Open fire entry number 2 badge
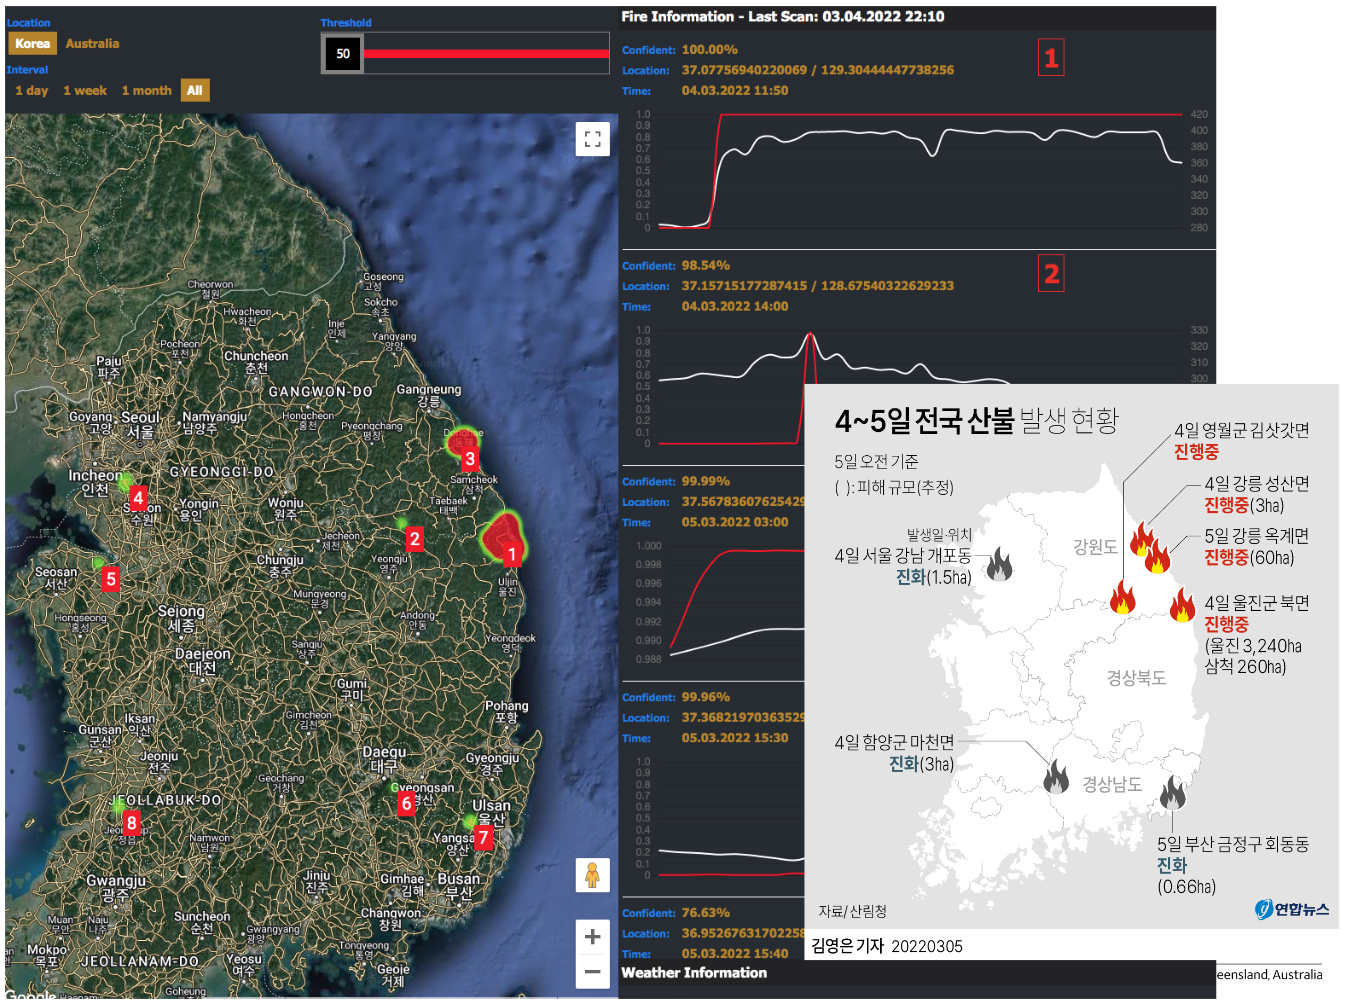The image size is (1347, 1007). [x=1051, y=274]
